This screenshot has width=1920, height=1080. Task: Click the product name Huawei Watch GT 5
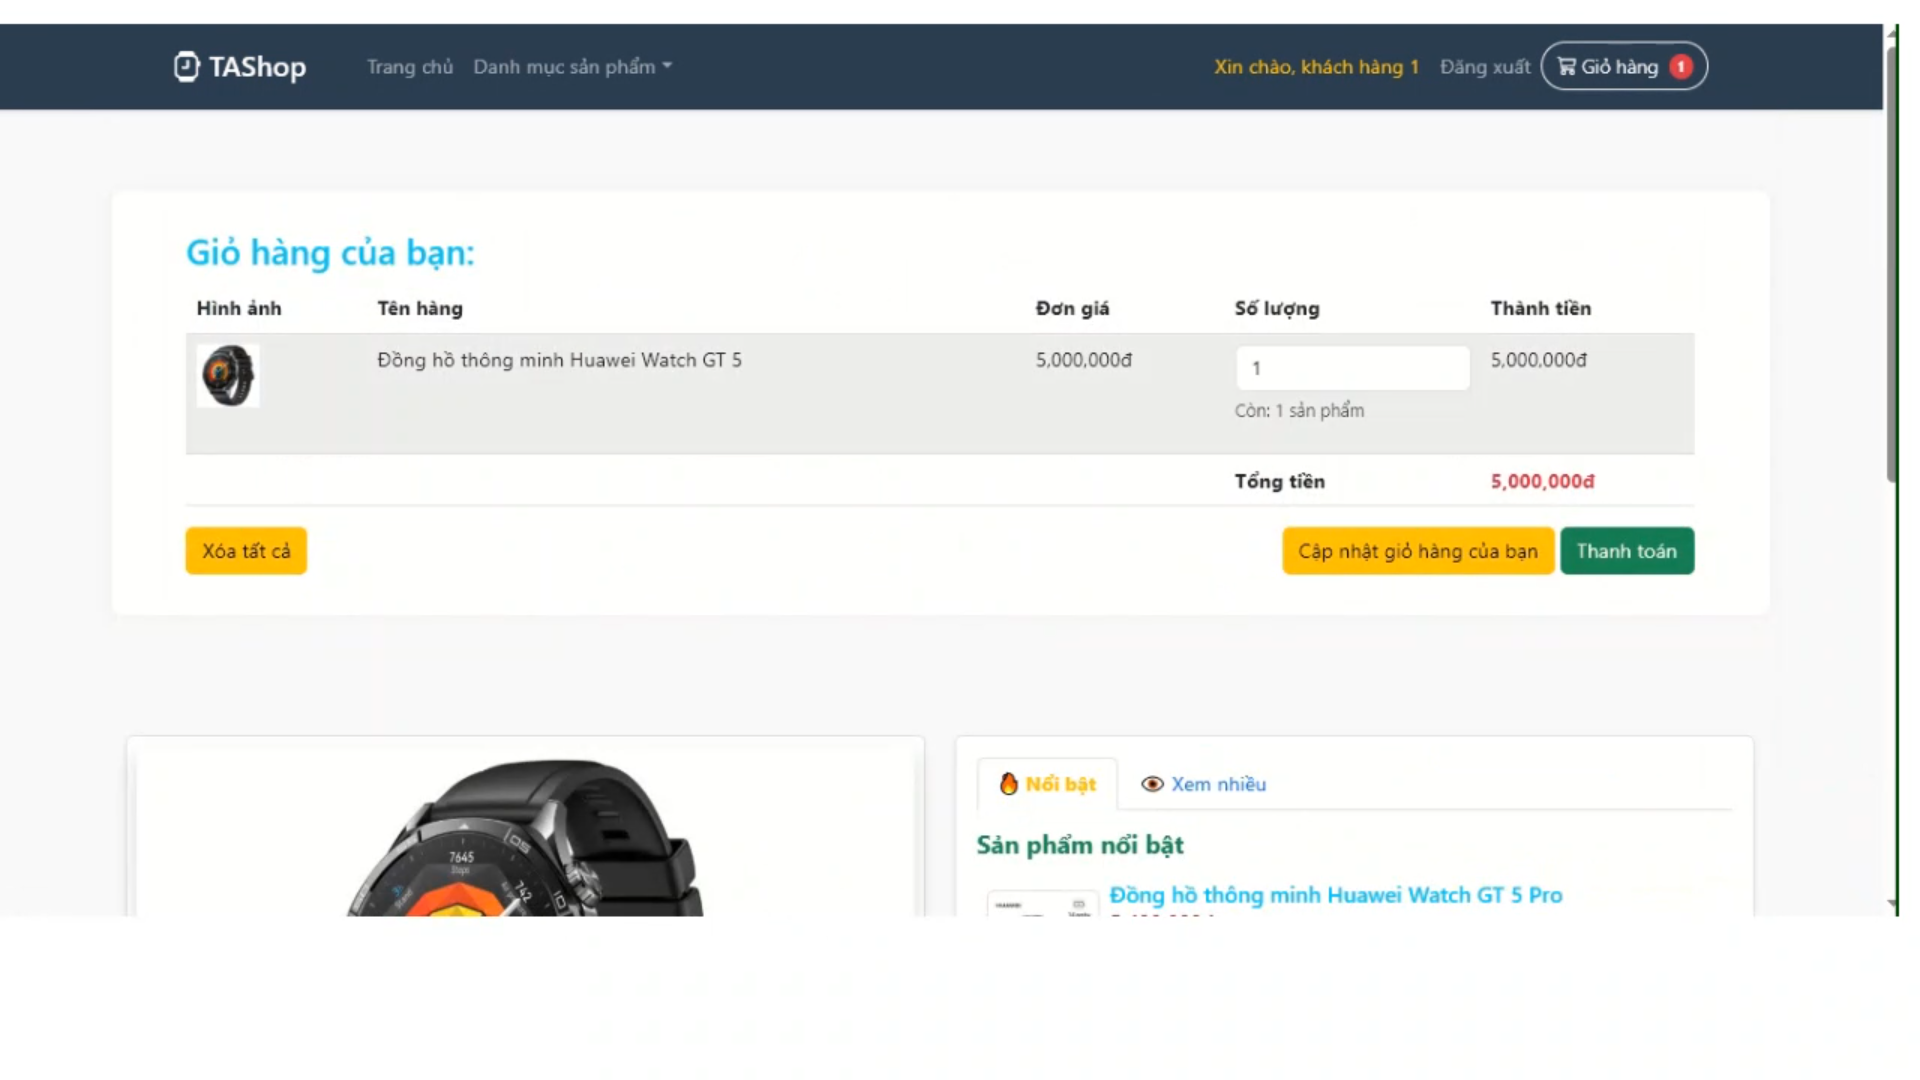tap(559, 360)
